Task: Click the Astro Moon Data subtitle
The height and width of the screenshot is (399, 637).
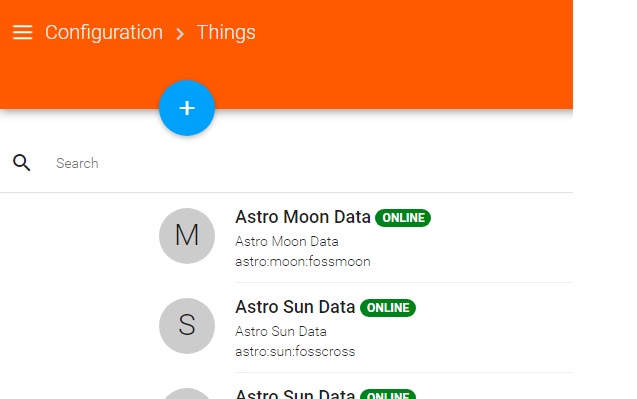Action: (287, 241)
